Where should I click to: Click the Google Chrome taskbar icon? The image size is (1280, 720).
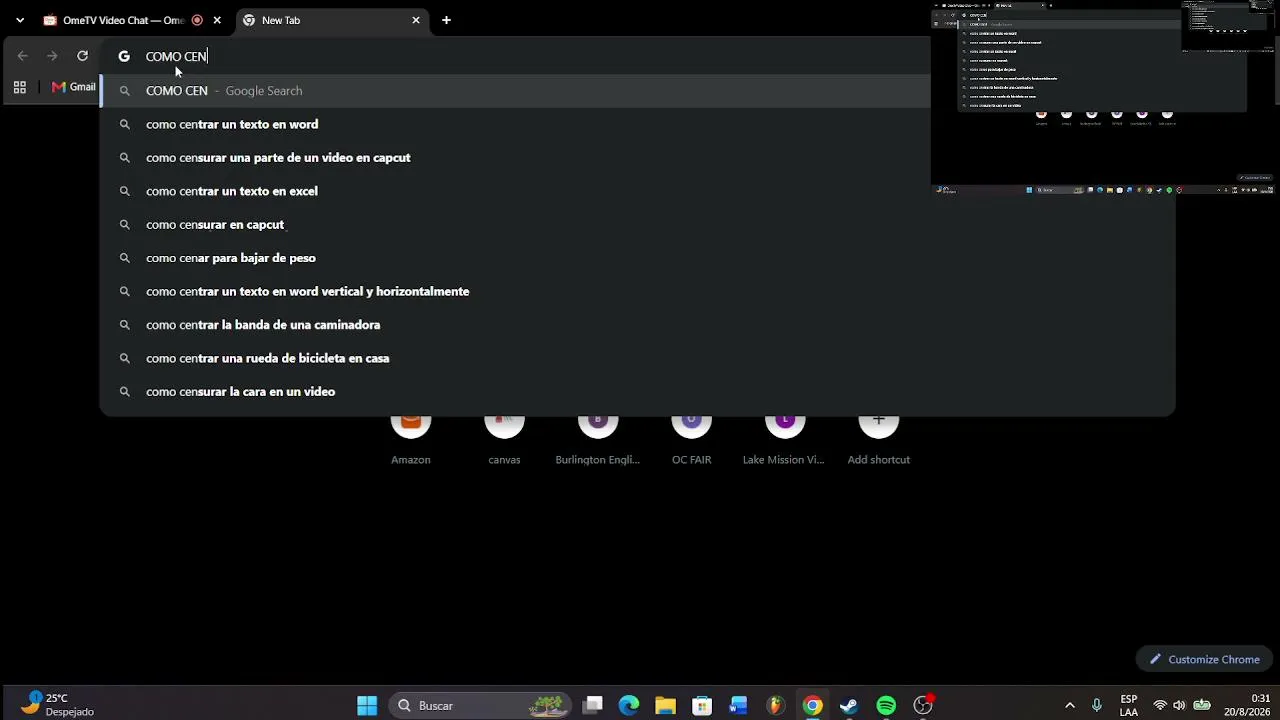click(812, 706)
